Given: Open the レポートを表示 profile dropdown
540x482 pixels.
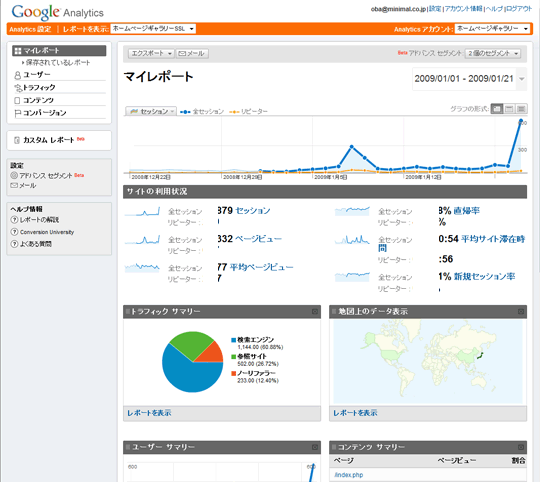Looking at the screenshot, I should tap(153, 29).
